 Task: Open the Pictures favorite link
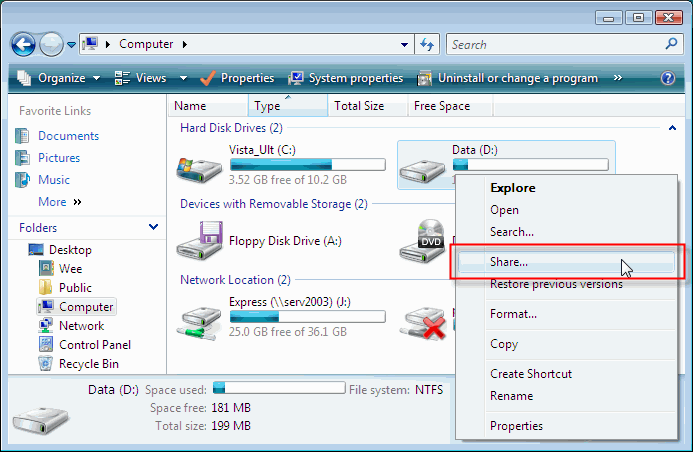(x=59, y=158)
